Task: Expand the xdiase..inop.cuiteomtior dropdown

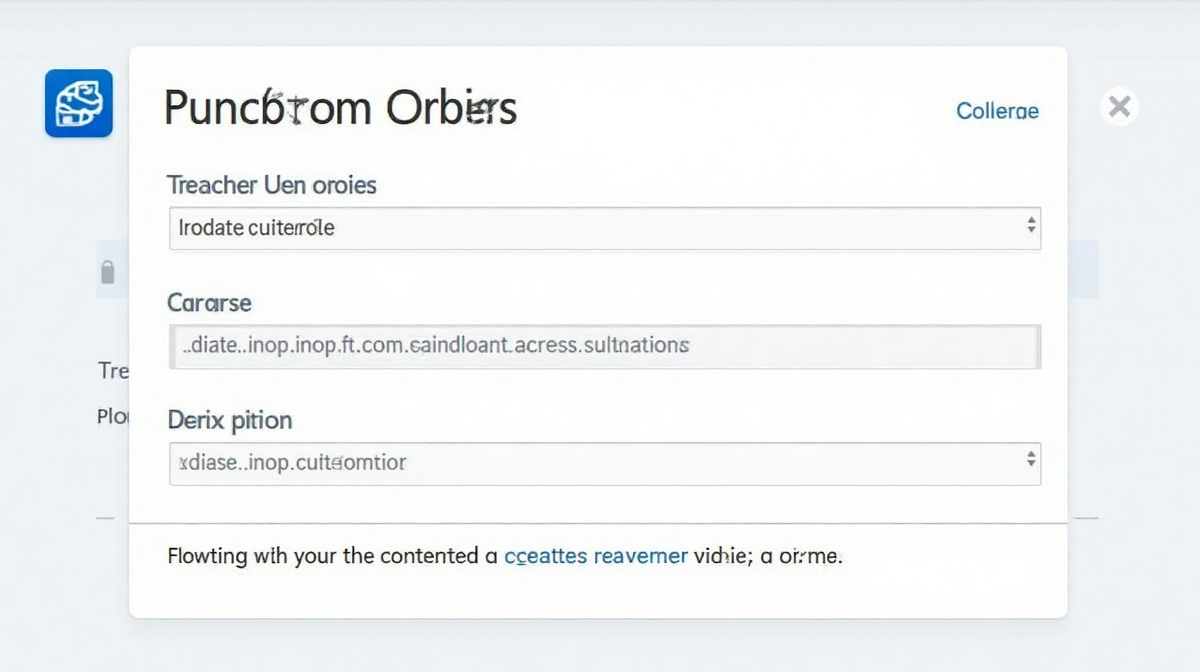Action: point(605,464)
